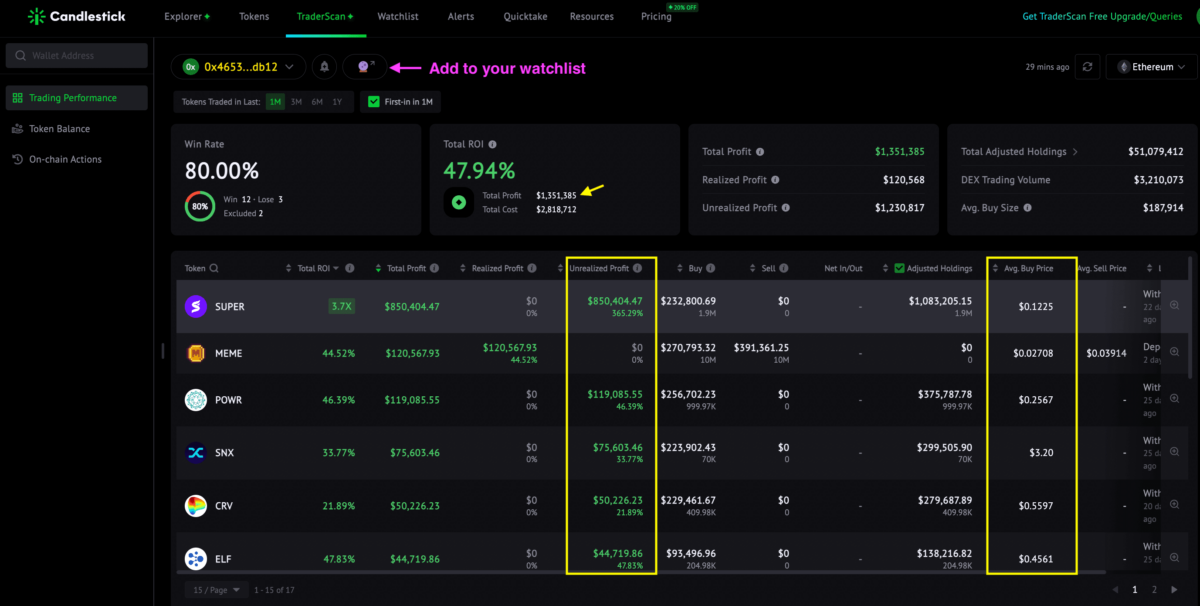Click Get TraderScan Free Upgrade/Queries link

(1104, 17)
